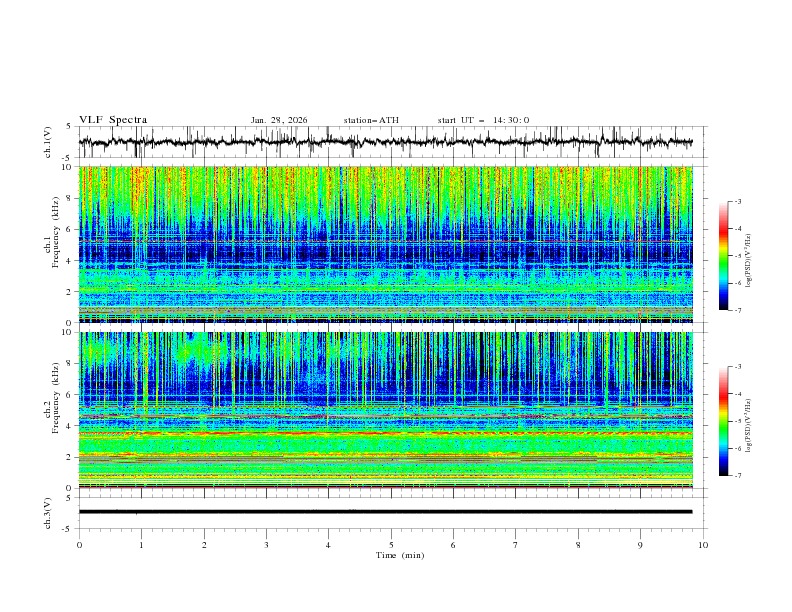Click the ch.3(V) waveform axis label
Image resolution: width=792 pixels, height=612 pixels.
pos(49,512)
